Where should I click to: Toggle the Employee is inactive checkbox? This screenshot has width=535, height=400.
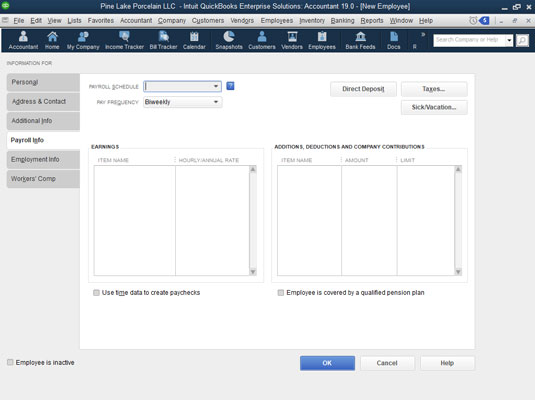[10, 362]
